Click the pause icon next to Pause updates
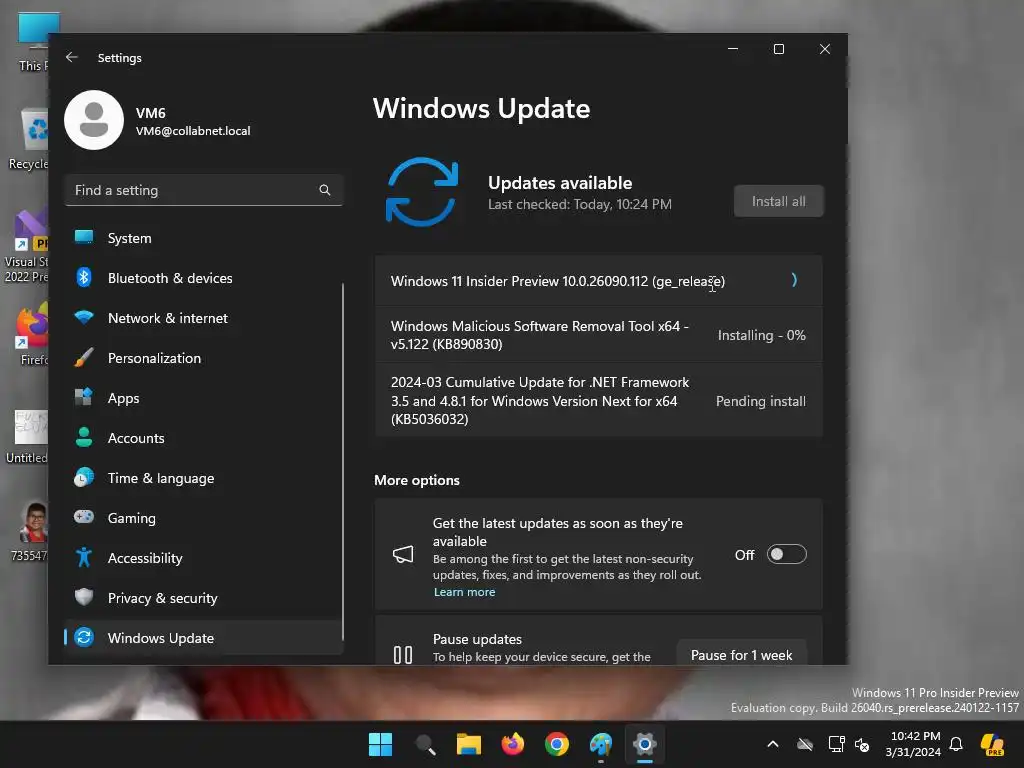Image resolution: width=1024 pixels, height=768 pixels. coord(403,654)
